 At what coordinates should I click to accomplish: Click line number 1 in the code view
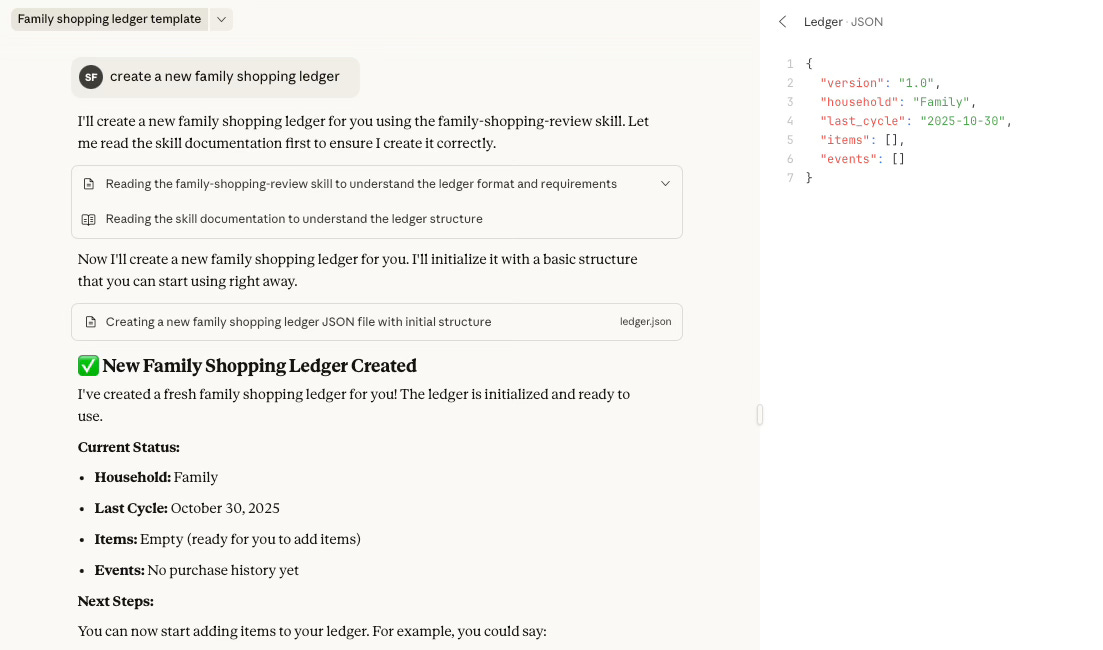click(789, 63)
